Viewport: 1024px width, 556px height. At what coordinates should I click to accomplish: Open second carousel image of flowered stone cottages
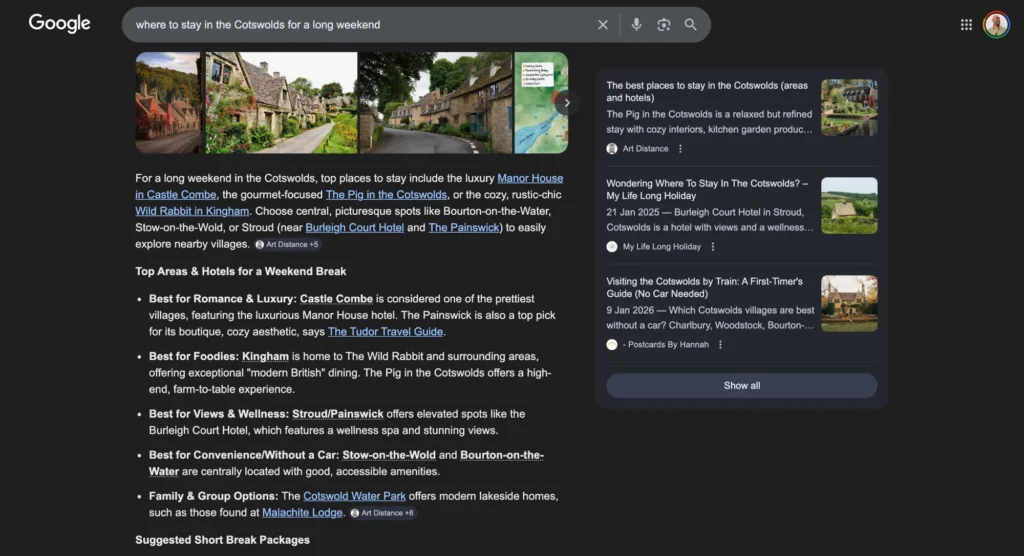pyautogui.click(x=281, y=103)
